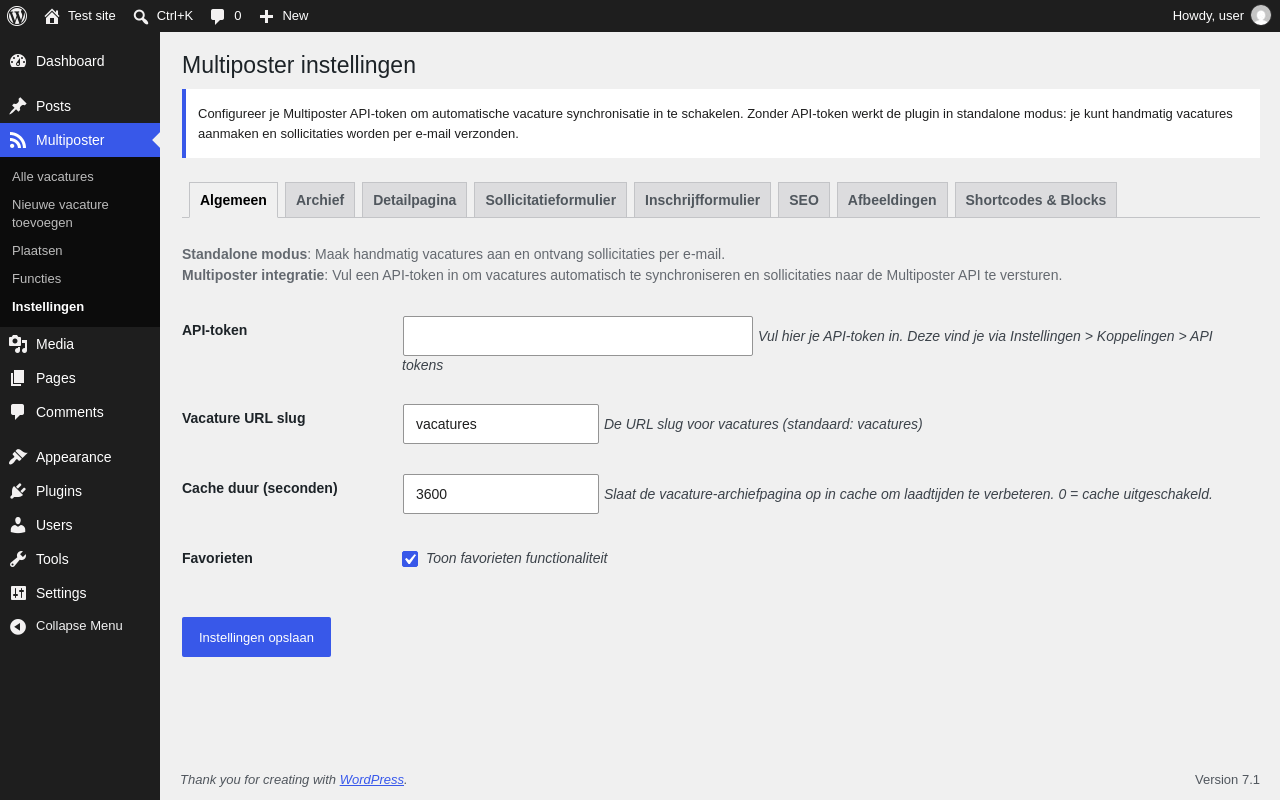The image size is (1280, 800).
Task: Click the plus icon next to New
Action: click(x=266, y=16)
